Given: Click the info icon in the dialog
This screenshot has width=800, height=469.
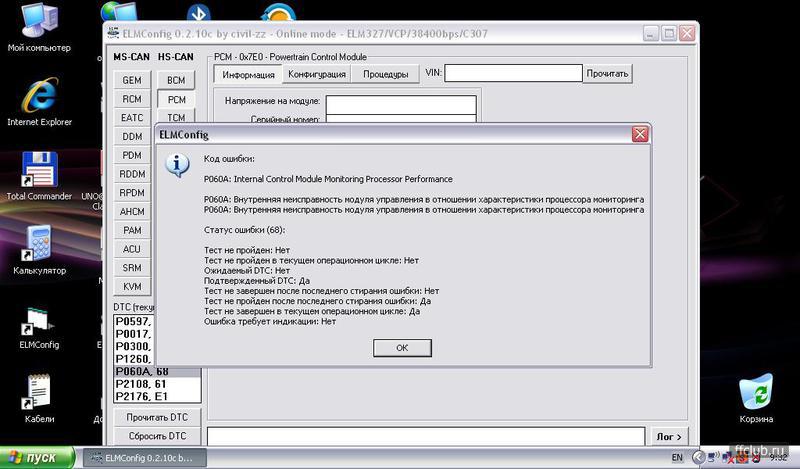Looking at the screenshot, I should [177, 165].
